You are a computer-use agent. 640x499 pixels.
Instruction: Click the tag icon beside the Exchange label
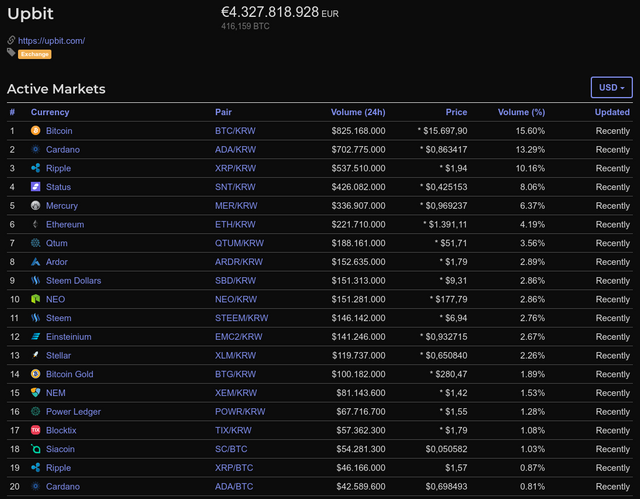[x=11, y=52]
